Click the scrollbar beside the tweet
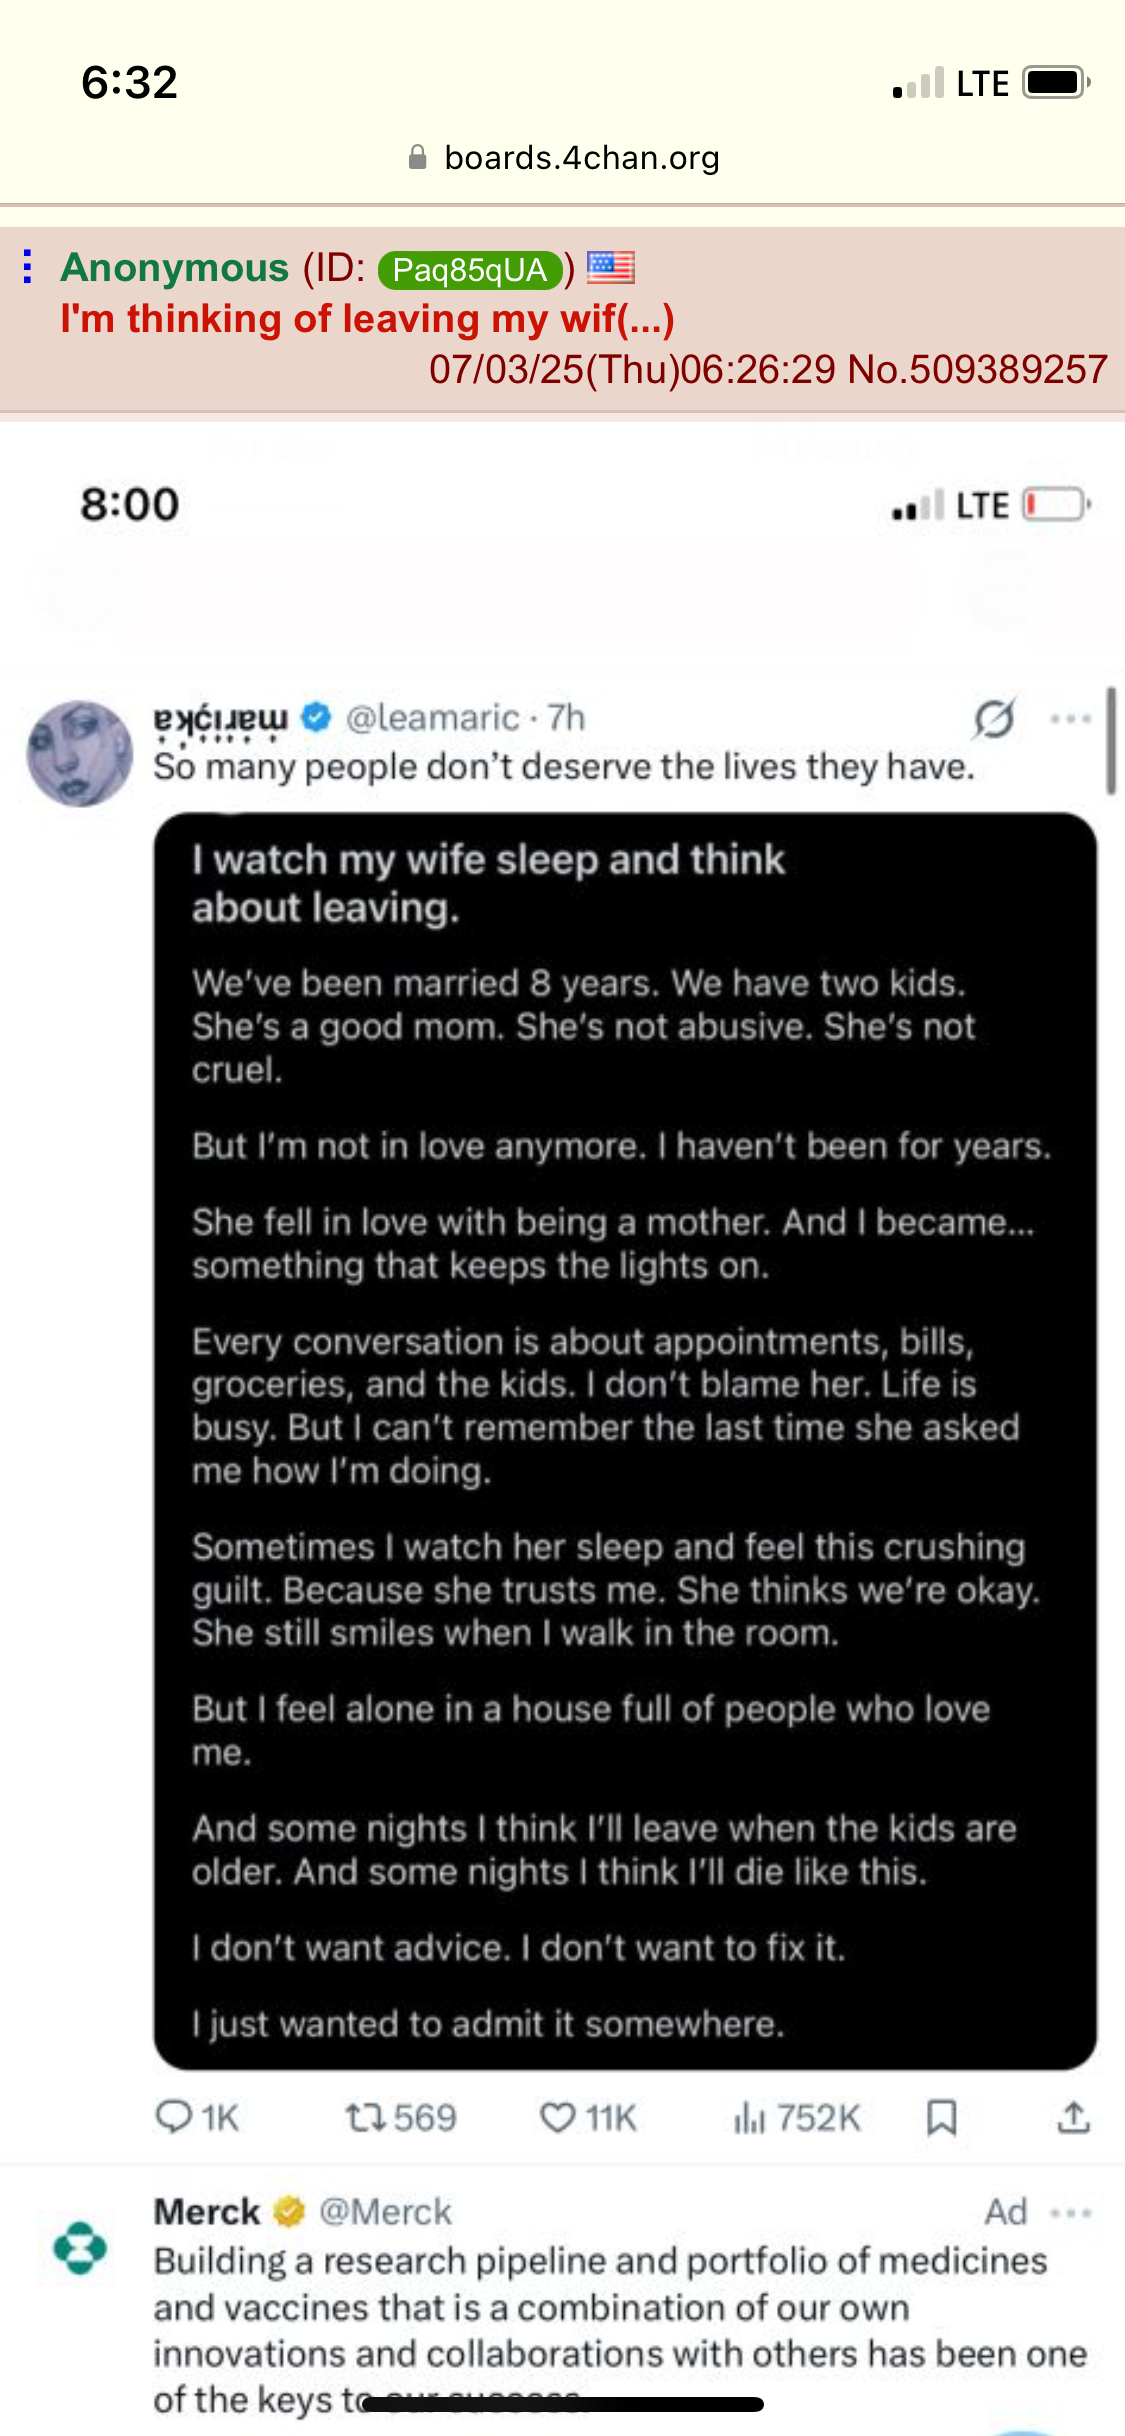Image resolution: width=1125 pixels, height=2436 pixels. click(x=1111, y=741)
